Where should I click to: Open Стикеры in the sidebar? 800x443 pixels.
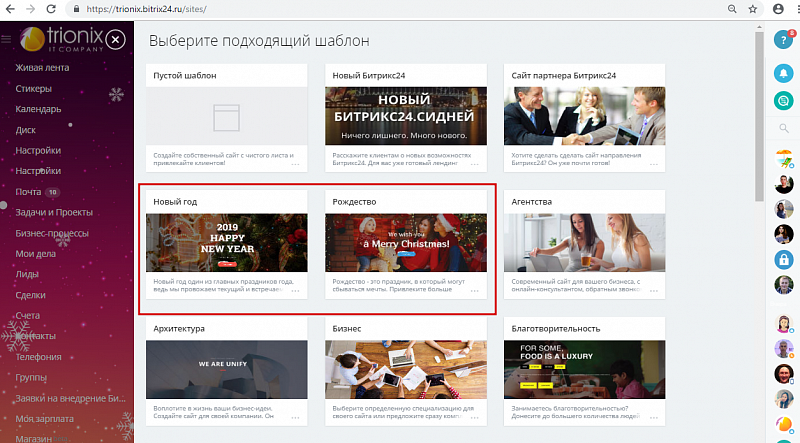[x=33, y=88]
